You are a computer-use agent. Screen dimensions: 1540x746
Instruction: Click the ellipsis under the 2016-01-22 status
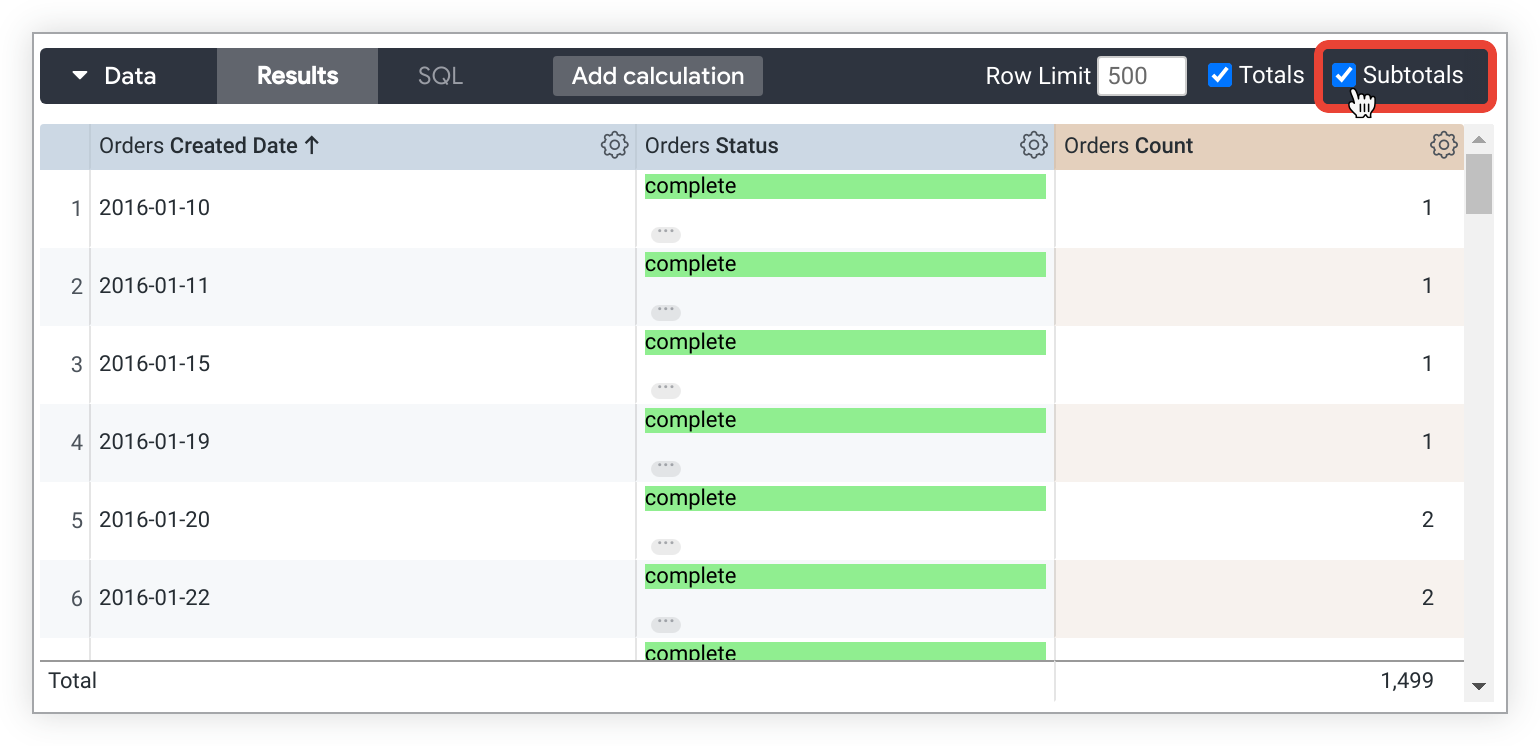665,624
